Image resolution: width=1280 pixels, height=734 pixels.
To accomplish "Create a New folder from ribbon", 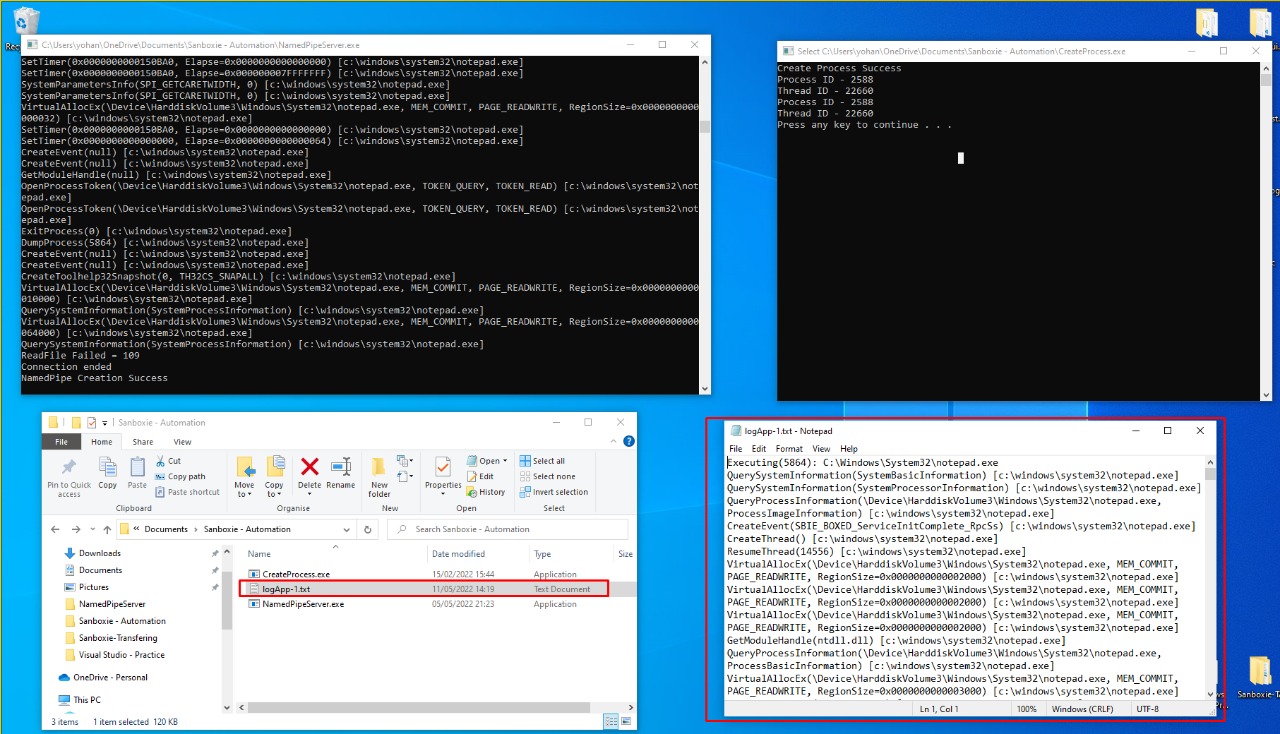I will [379, 477].
